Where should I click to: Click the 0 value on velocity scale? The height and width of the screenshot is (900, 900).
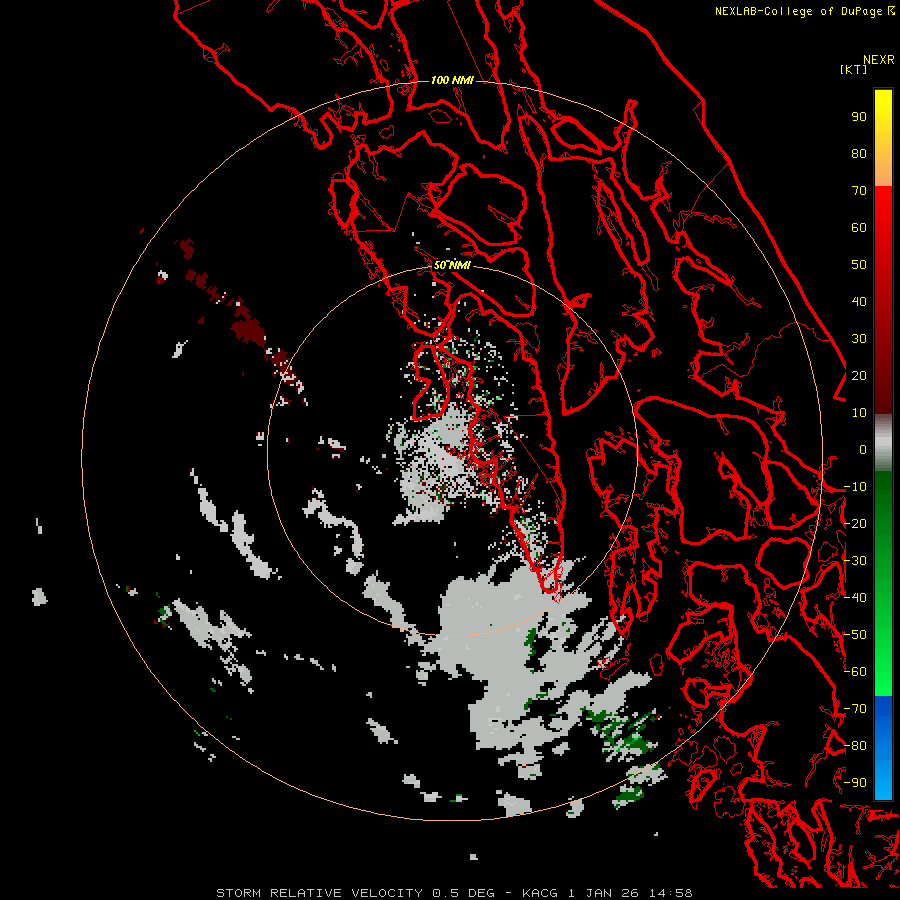863,450
